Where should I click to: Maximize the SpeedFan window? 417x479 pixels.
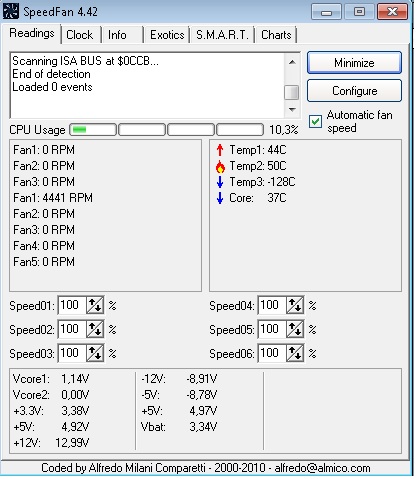click(359, 12)
